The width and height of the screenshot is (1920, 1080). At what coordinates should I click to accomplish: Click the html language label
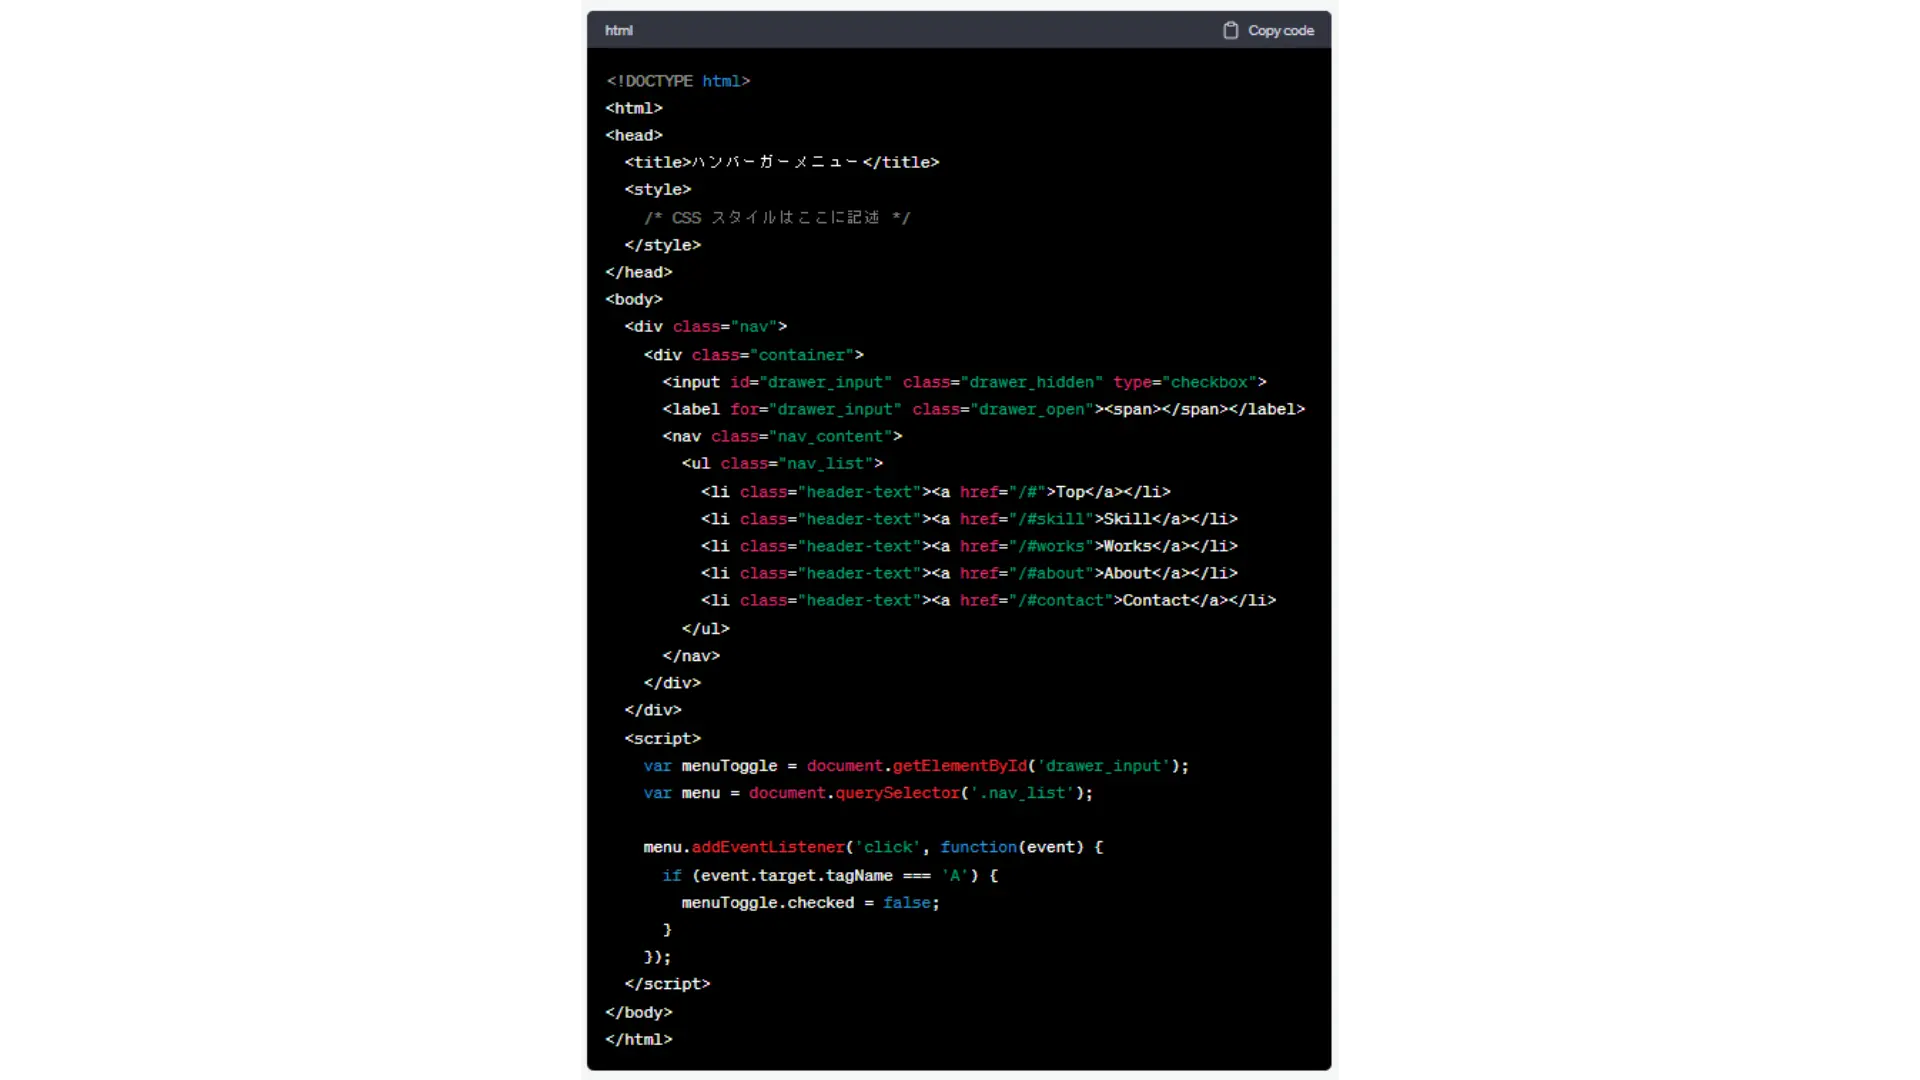(618, 30)
